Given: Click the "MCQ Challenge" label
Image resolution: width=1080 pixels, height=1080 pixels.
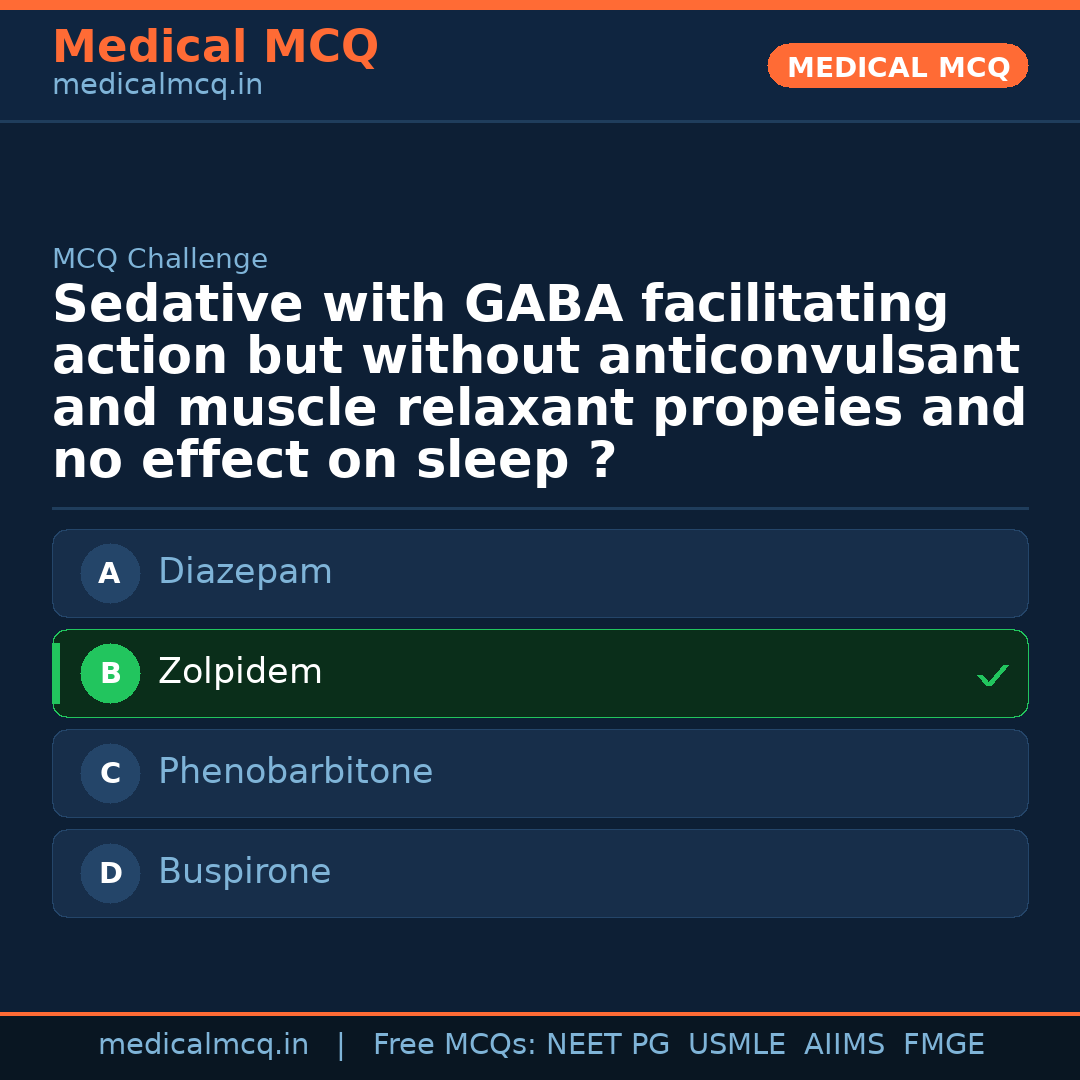Looking at the screenshot, I should (160, 260).
